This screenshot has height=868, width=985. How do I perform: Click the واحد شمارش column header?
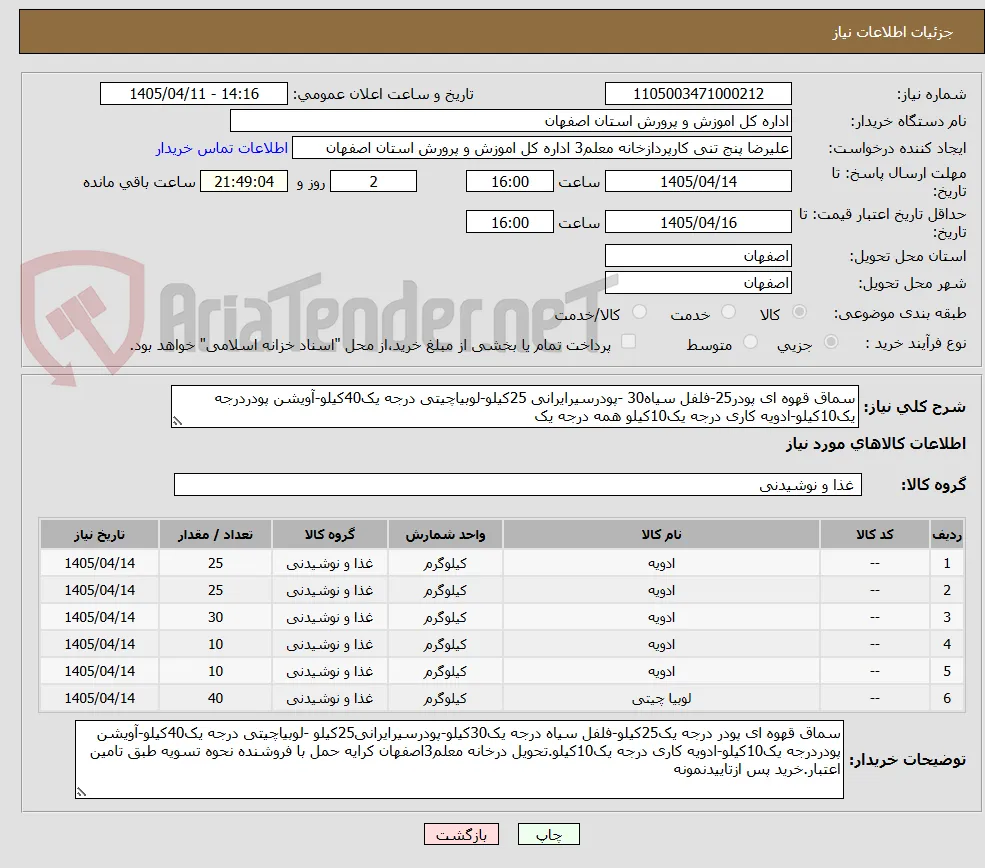click(x=445, y=534)
